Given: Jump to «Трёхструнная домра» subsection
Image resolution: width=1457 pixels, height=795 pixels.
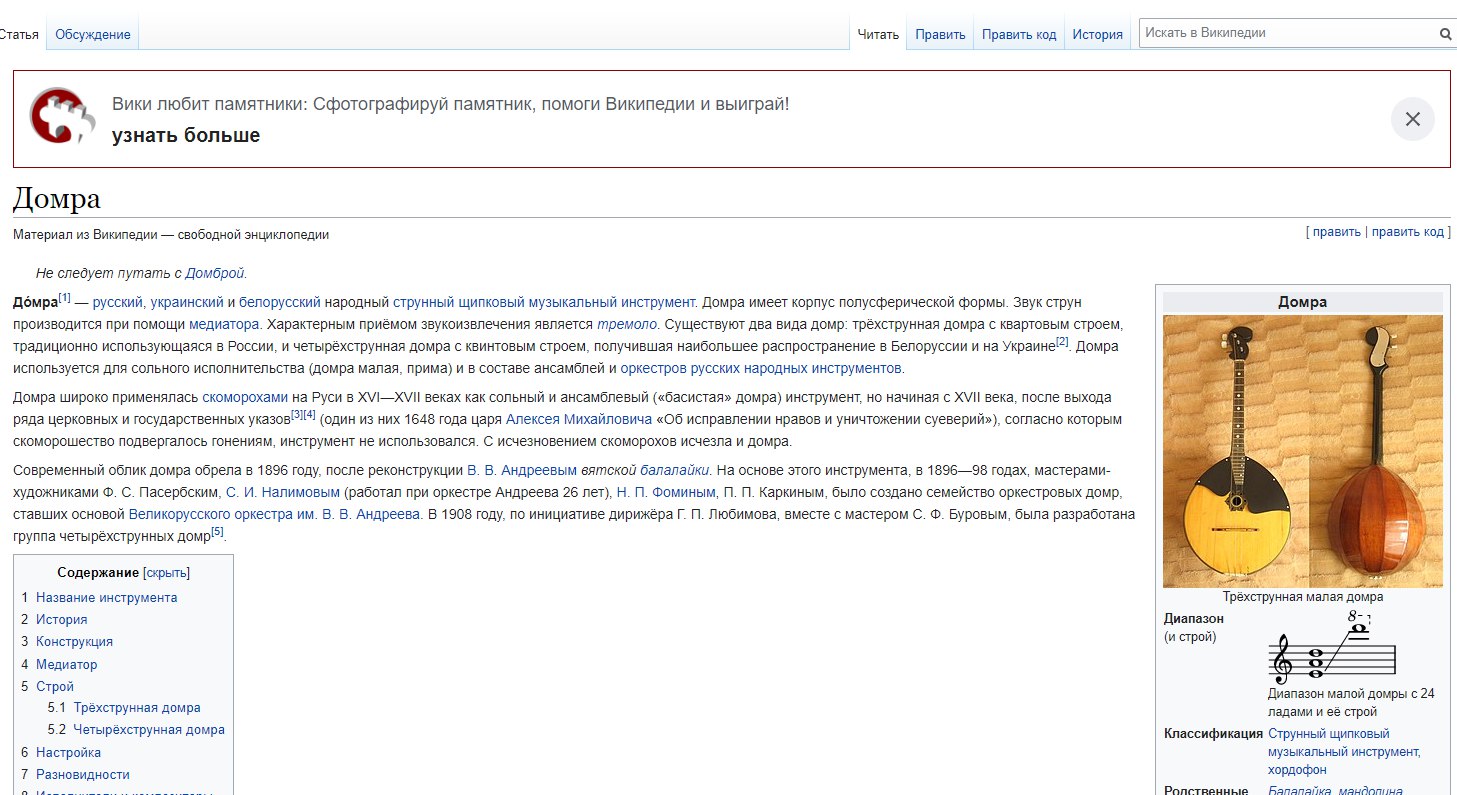Looking at the screenshot, I should point(137,708).
